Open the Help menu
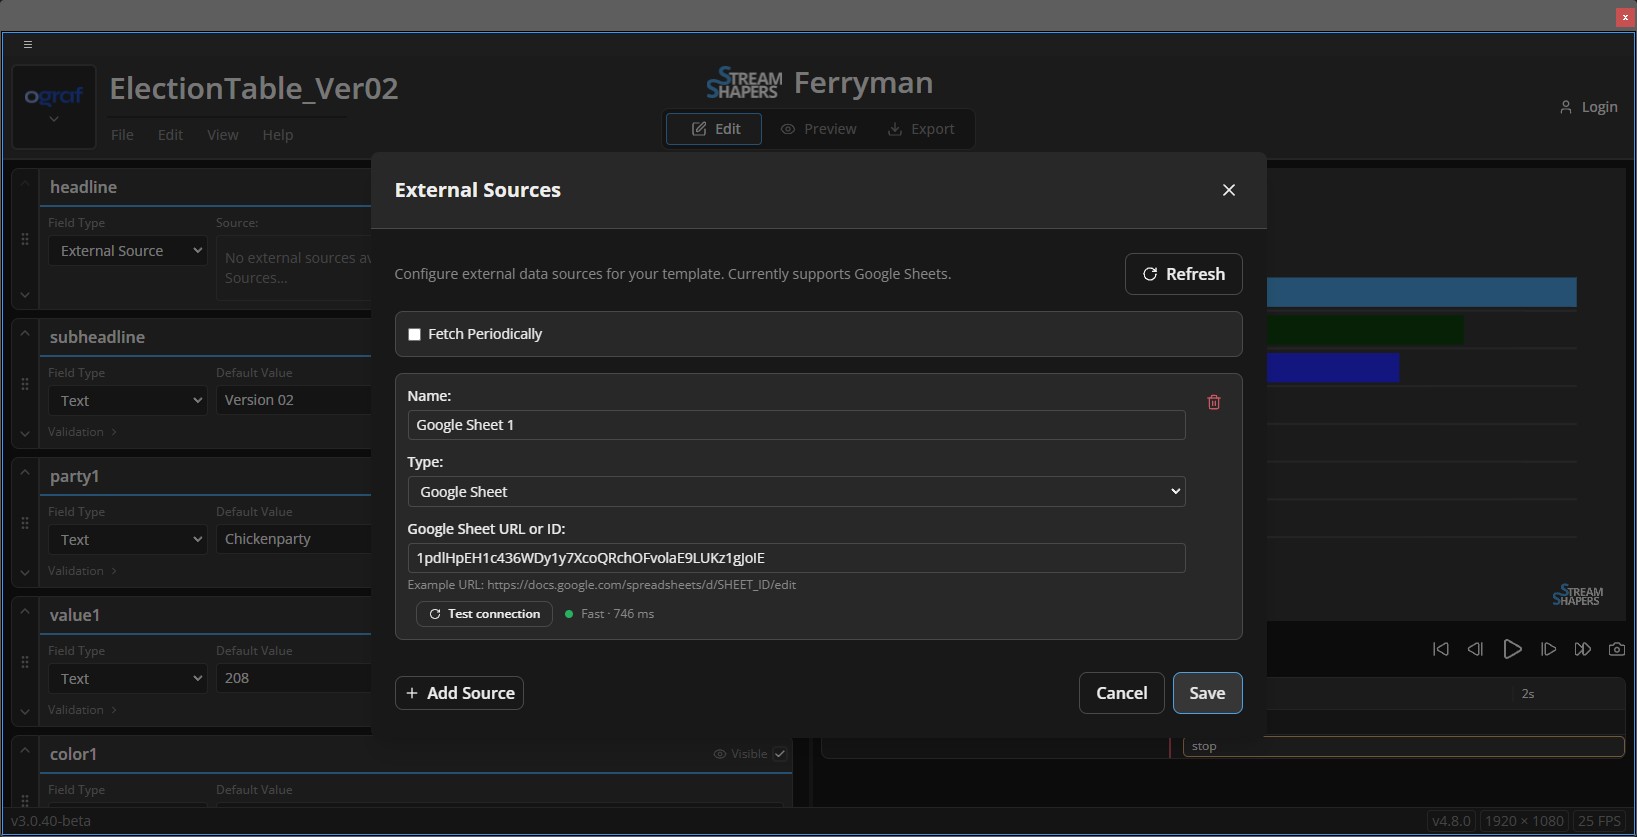The width and height of the screenshot is (1637, 837). 278,135
